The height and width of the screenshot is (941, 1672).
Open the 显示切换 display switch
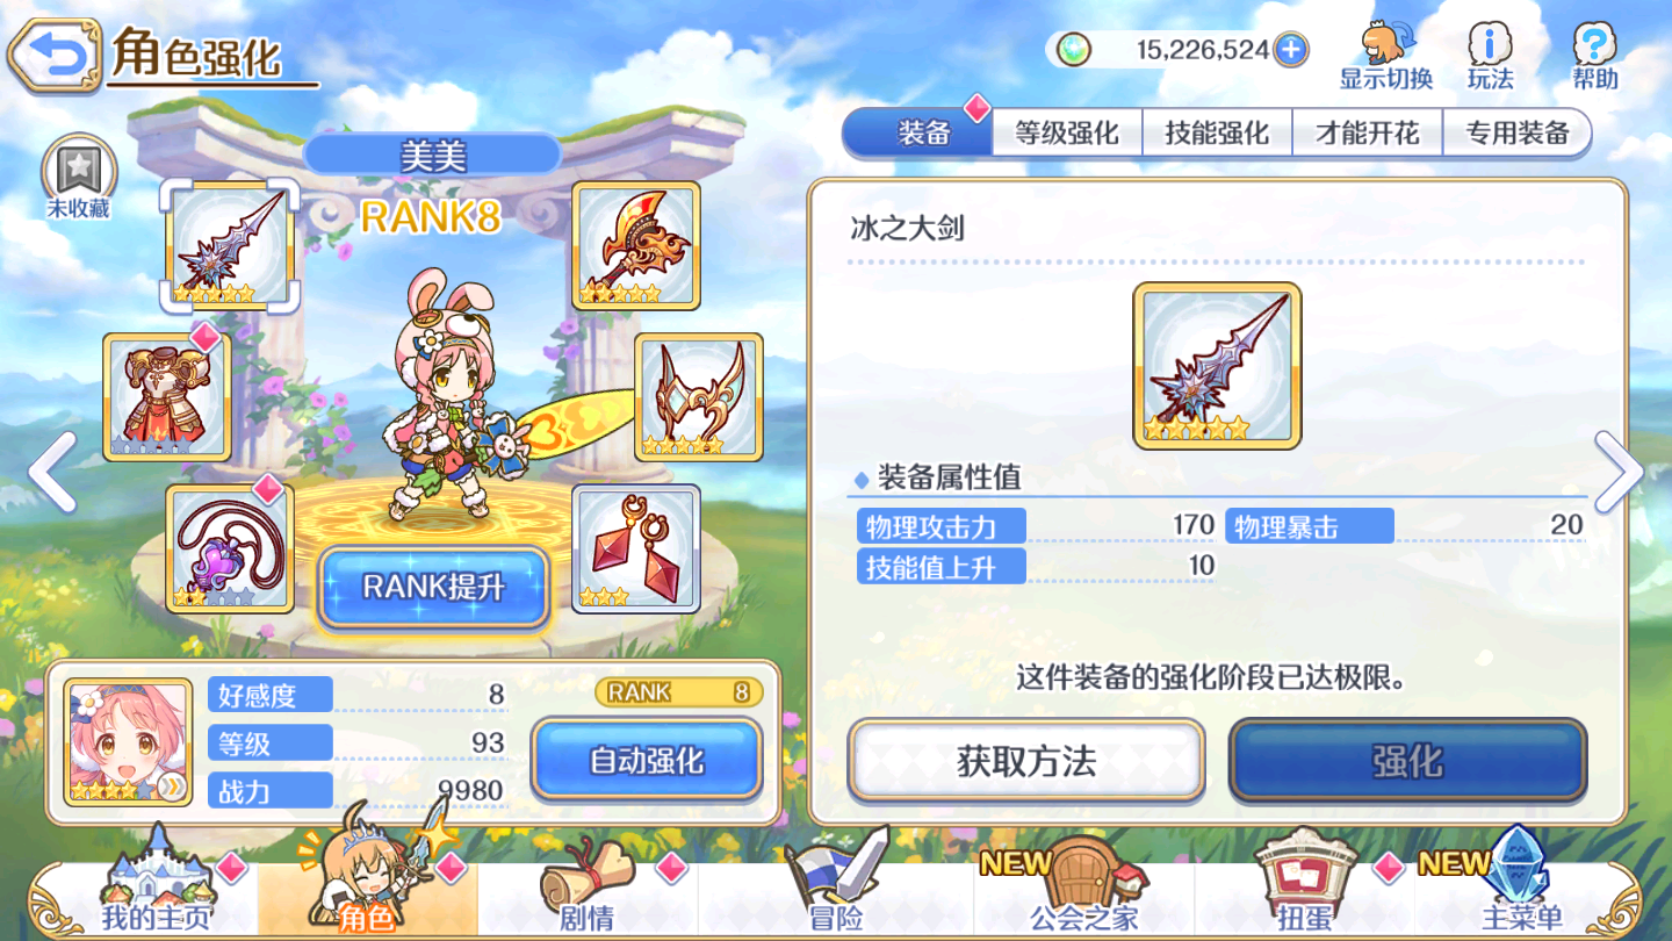point(1386,56)
